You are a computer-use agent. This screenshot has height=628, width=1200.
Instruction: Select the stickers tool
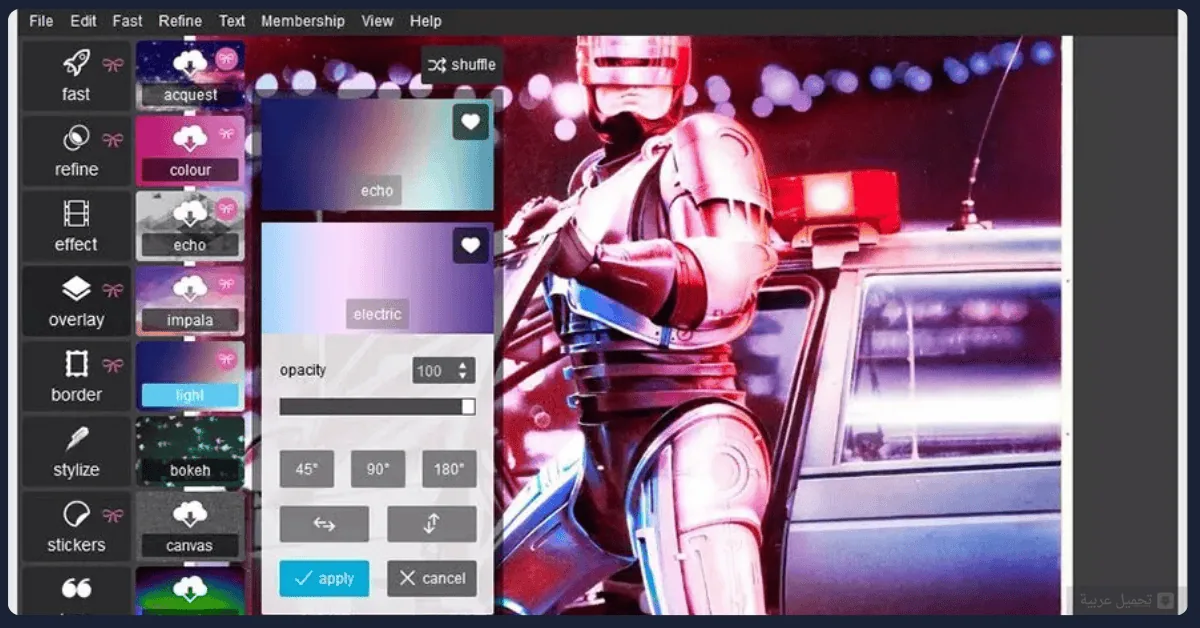[76, 526]
